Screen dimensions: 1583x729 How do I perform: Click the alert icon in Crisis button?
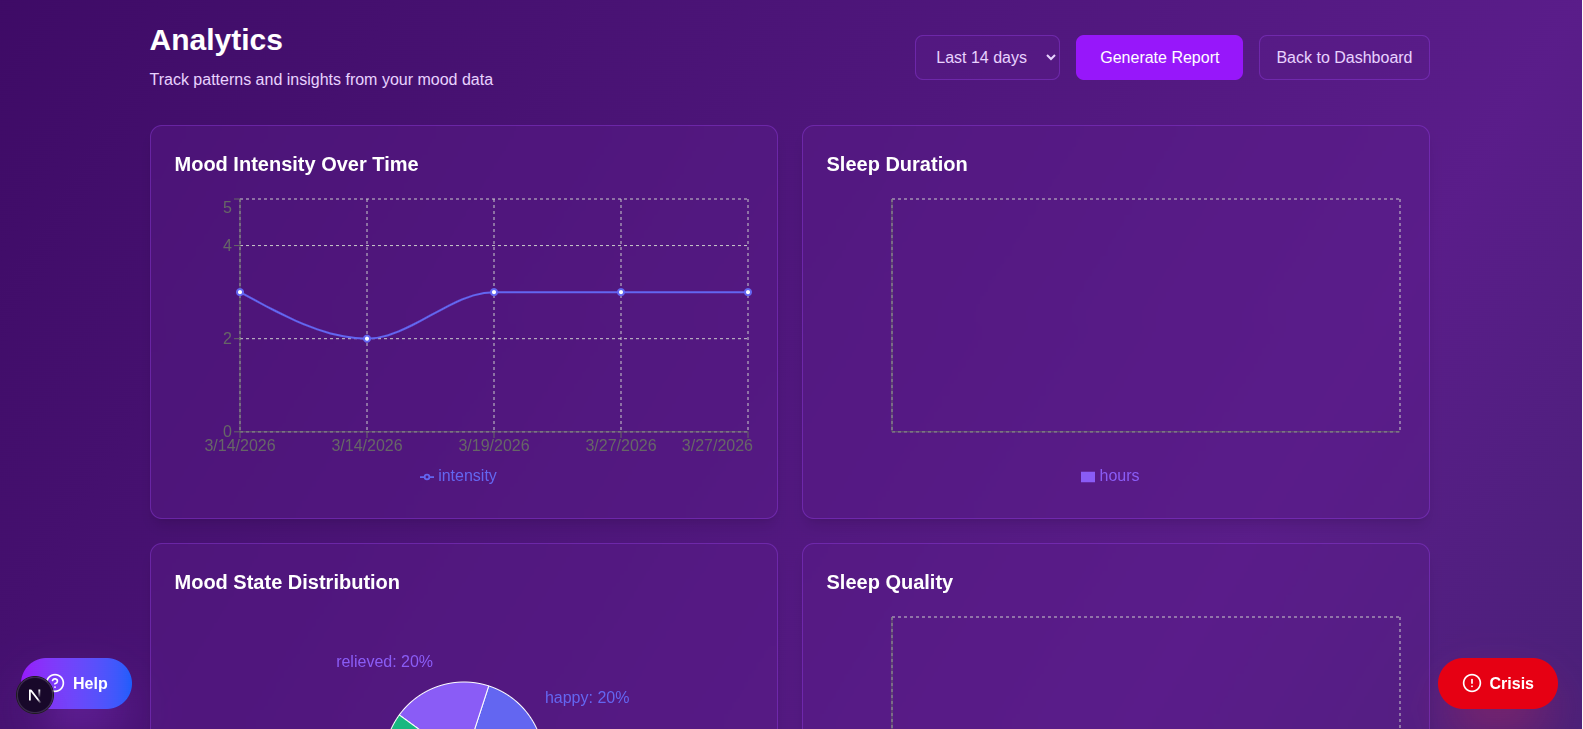pos(1472,683)
